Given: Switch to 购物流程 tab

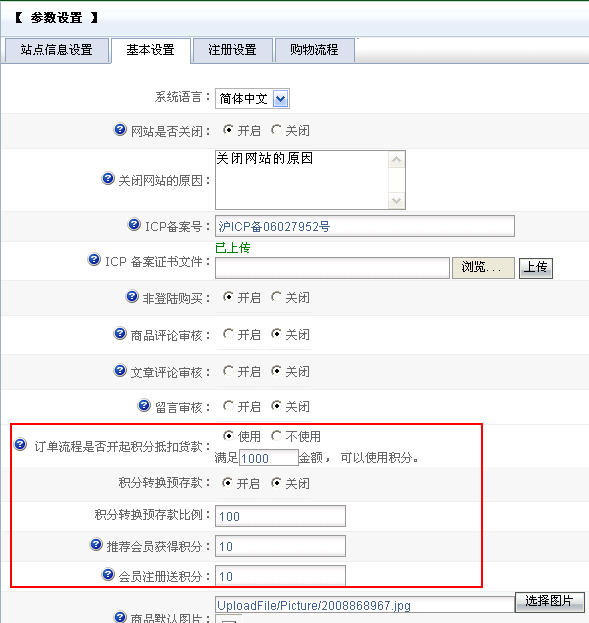Looking at the screenshot, I should (x=314, y=50).
